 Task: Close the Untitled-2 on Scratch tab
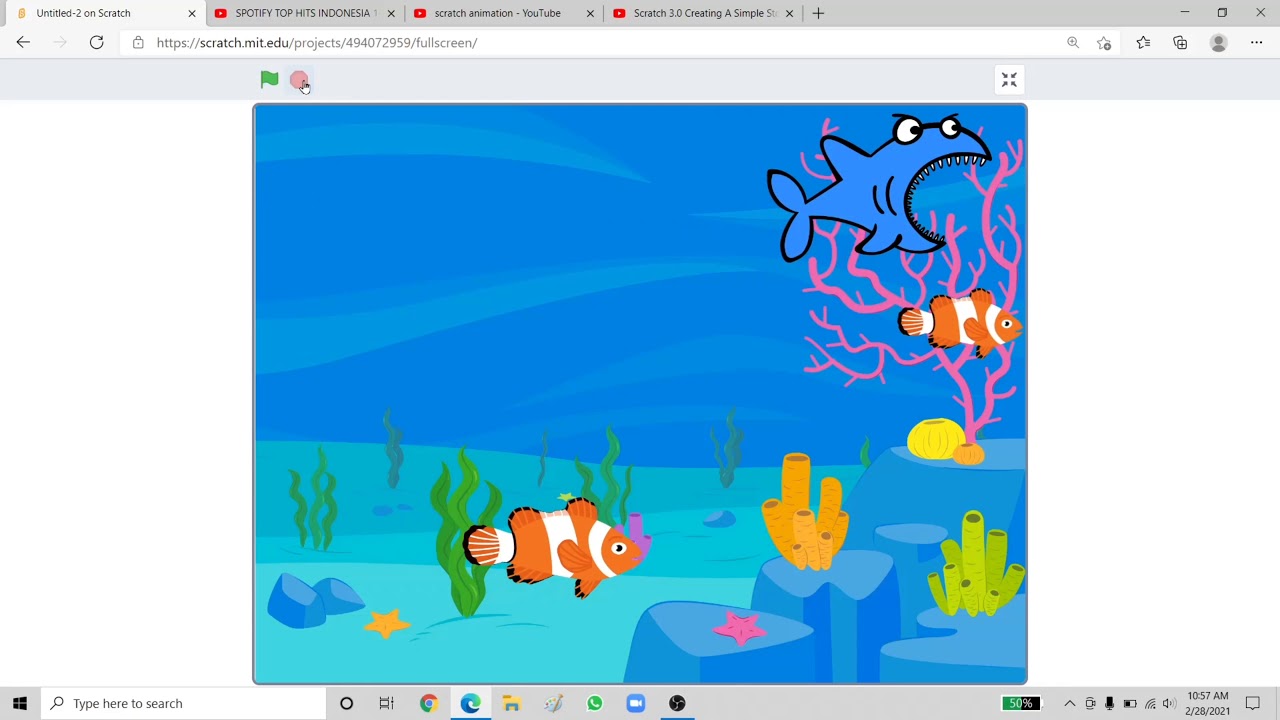(x=192, y=13)
